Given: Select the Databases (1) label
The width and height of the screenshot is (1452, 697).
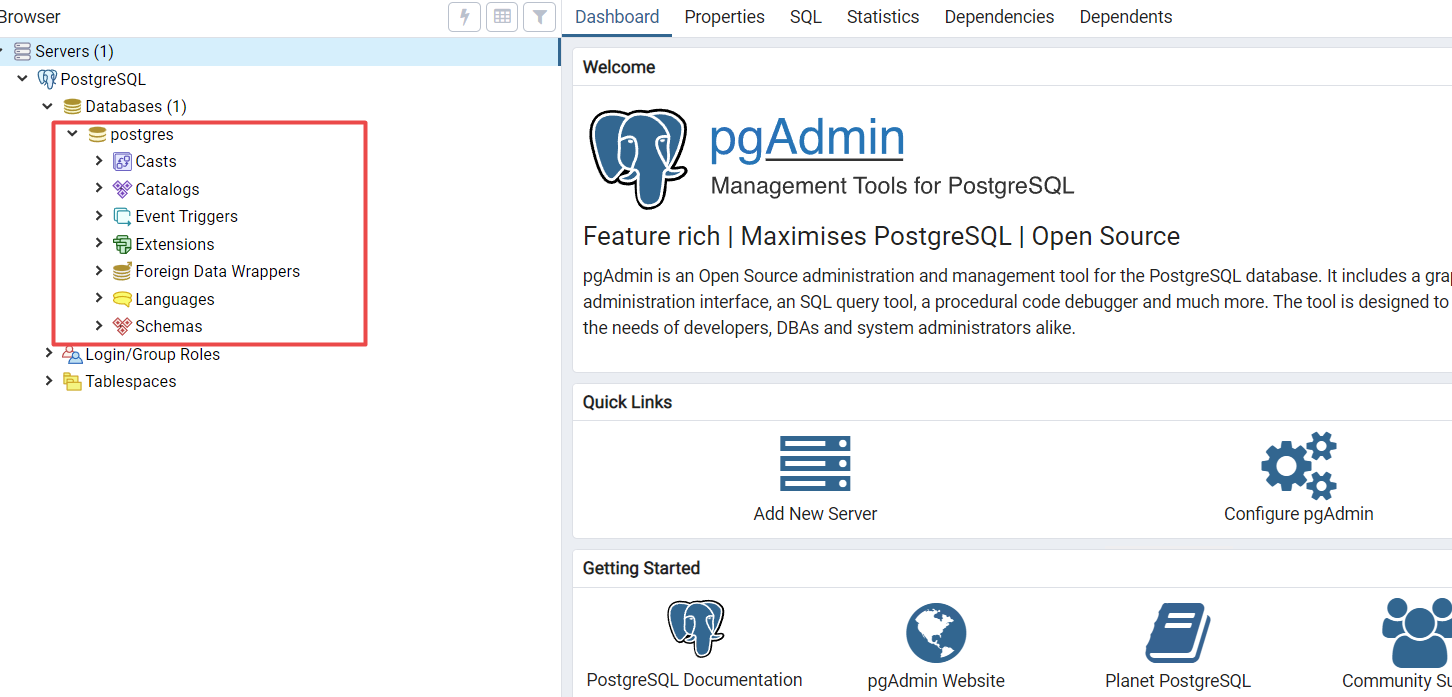Looking at the screenshot, I should [x=136, y=106].
